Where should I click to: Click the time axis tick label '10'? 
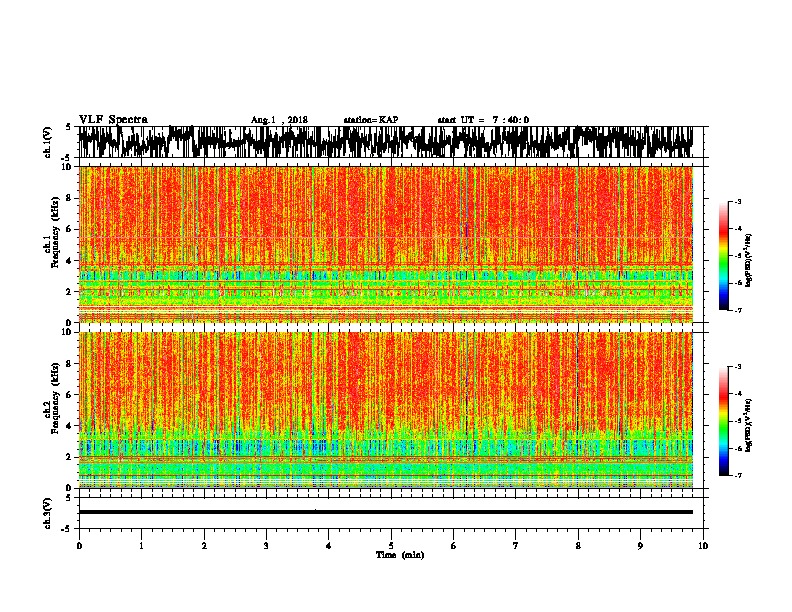[703, 546]
